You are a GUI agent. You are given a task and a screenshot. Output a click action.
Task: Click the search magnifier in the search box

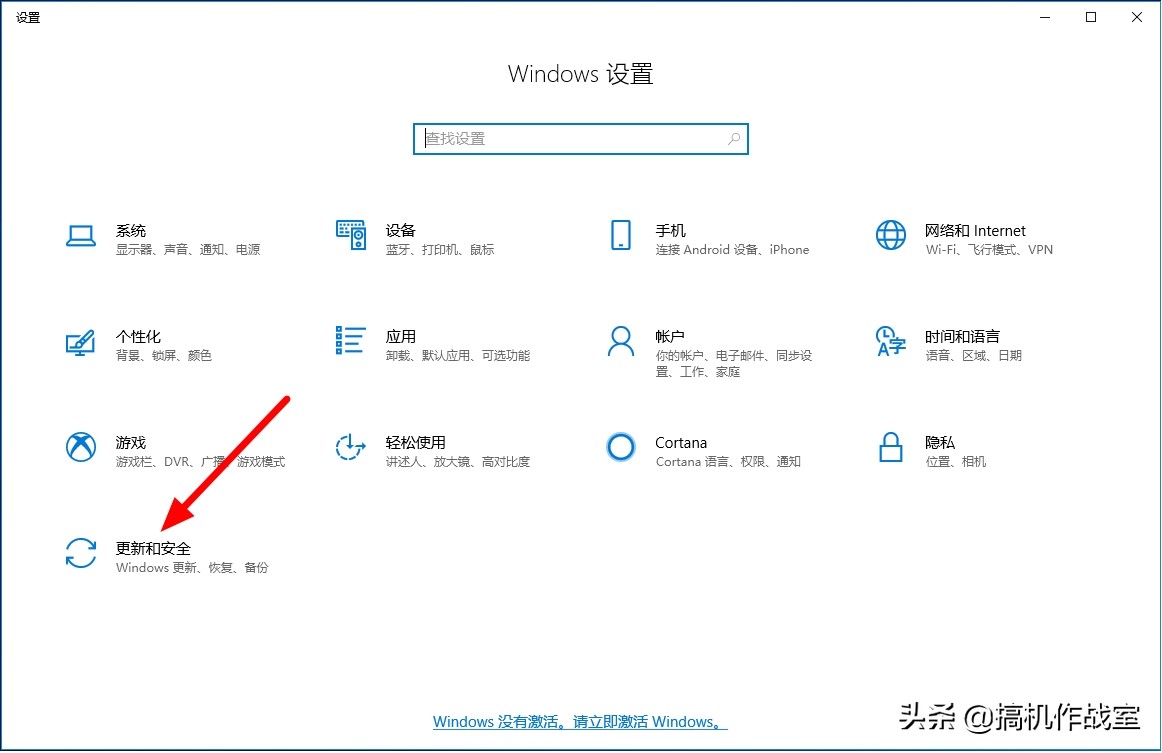[x=731, y=138]
